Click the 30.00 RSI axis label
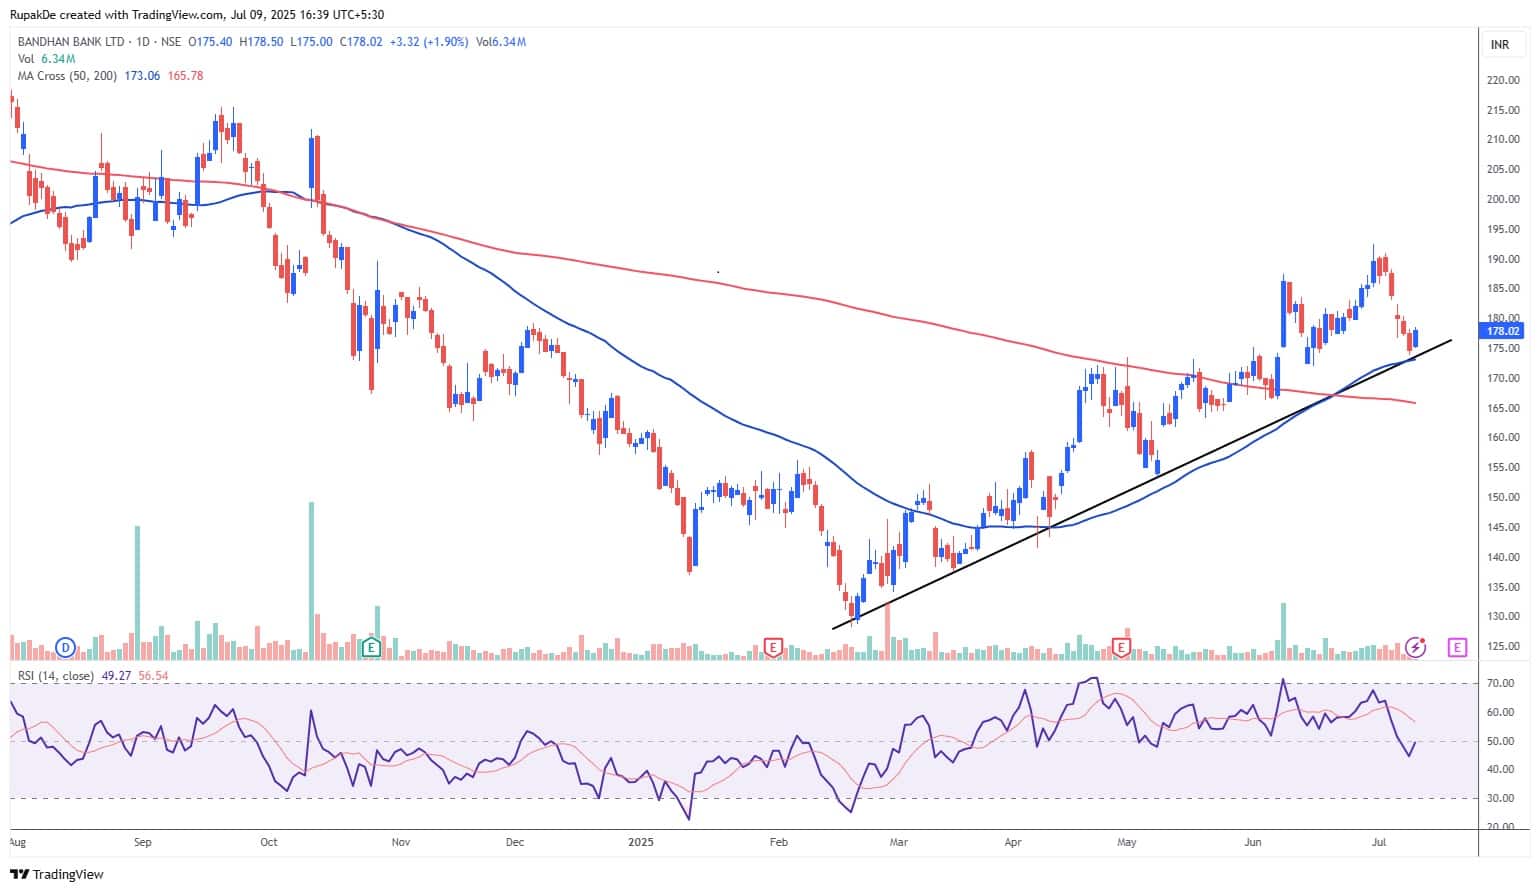1540x892 pixels. pos(1501,798)
